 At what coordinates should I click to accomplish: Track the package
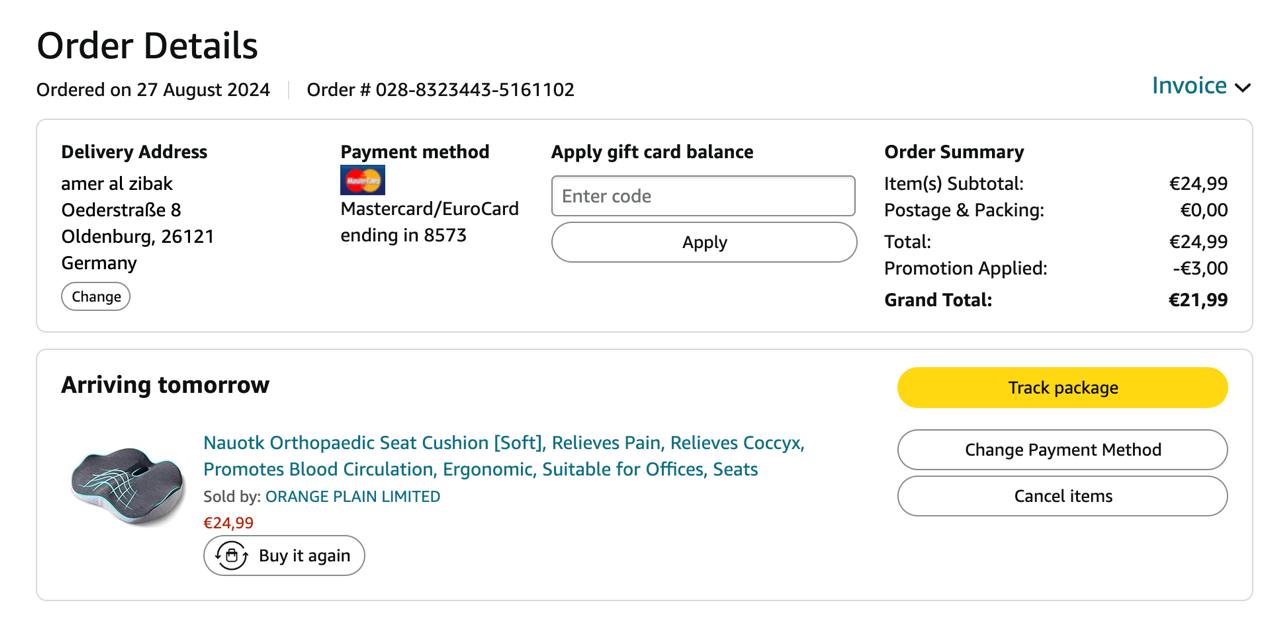click(x=1062, y=388)
